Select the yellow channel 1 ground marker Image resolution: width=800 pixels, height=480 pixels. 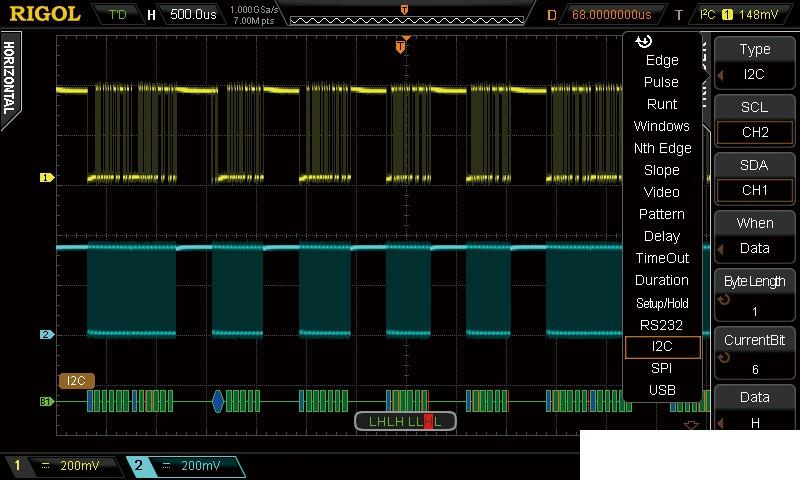(x=46, y=178)
